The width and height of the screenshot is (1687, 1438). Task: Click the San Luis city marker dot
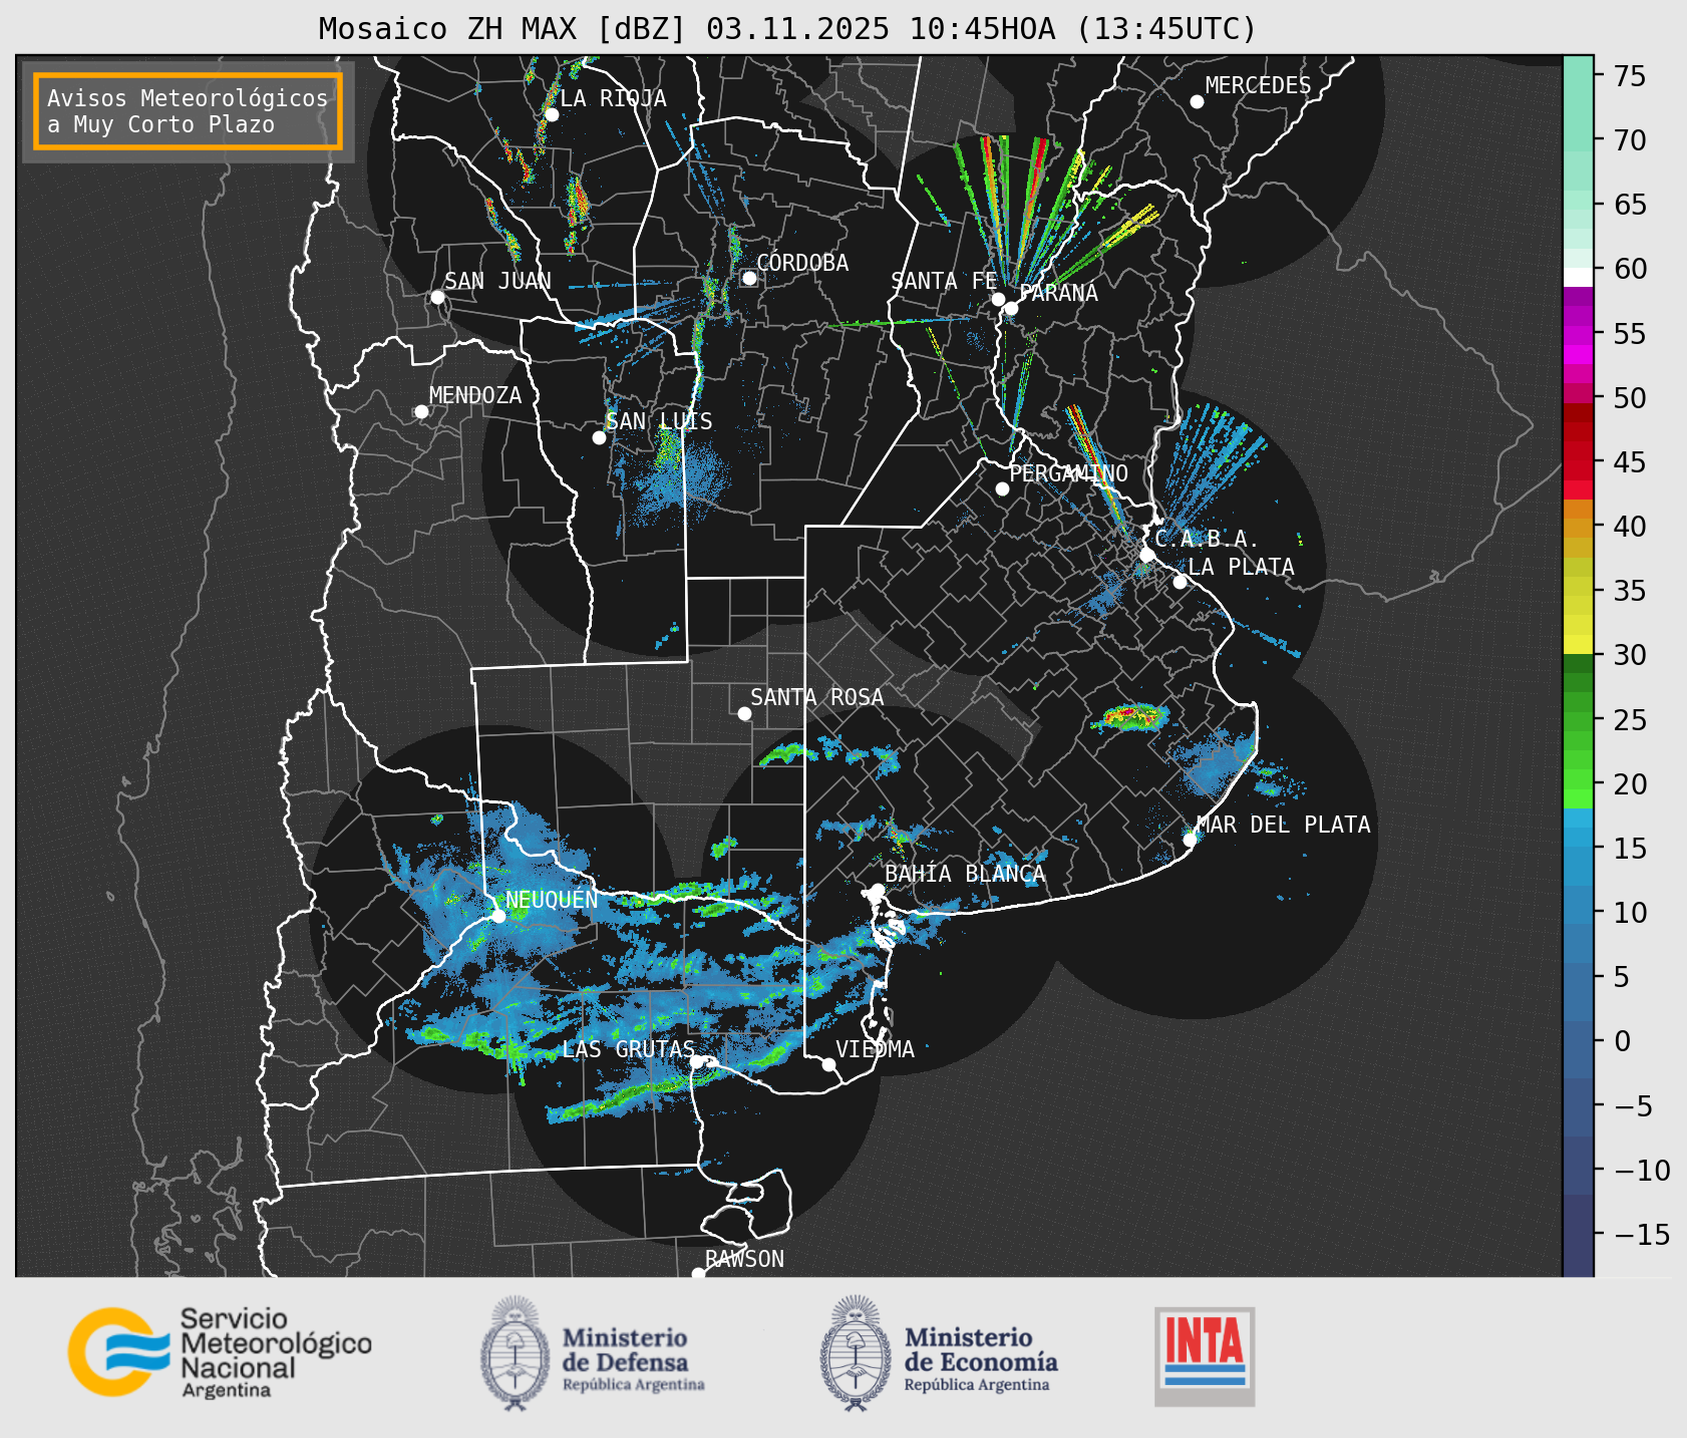click(599, 438)
